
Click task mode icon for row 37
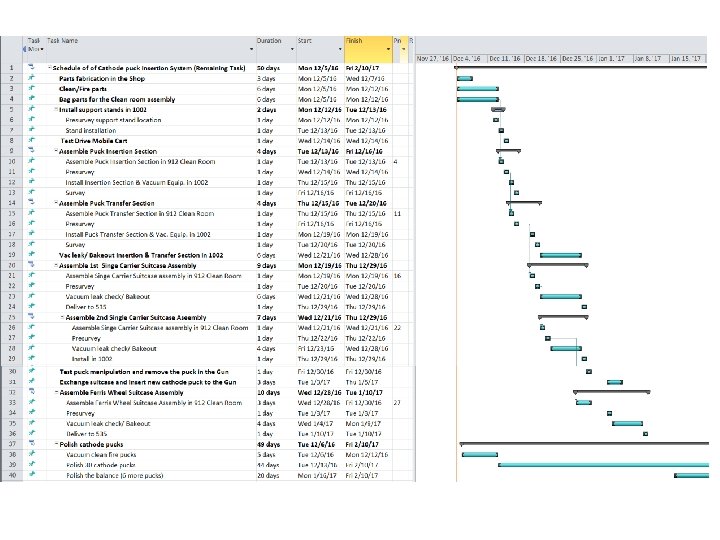pos(32,444)
